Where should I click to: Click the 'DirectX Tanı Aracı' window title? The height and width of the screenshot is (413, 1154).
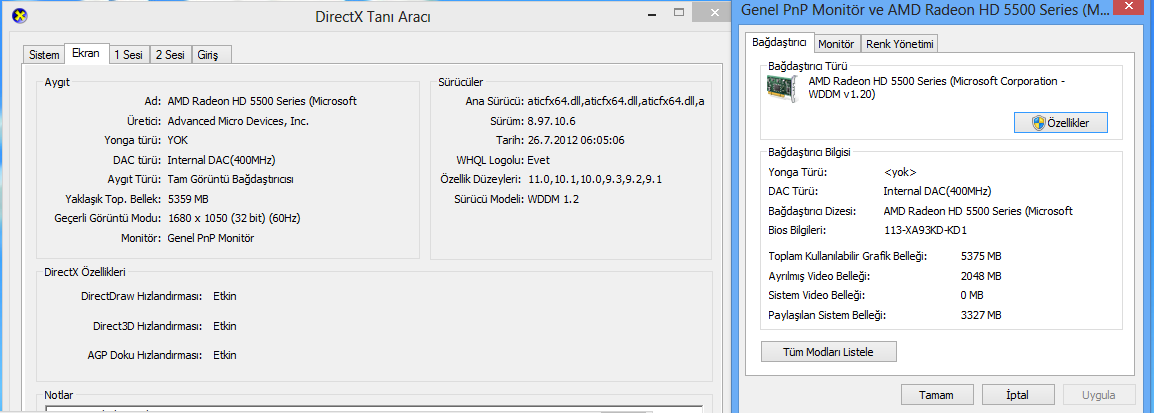coord(372,17)
